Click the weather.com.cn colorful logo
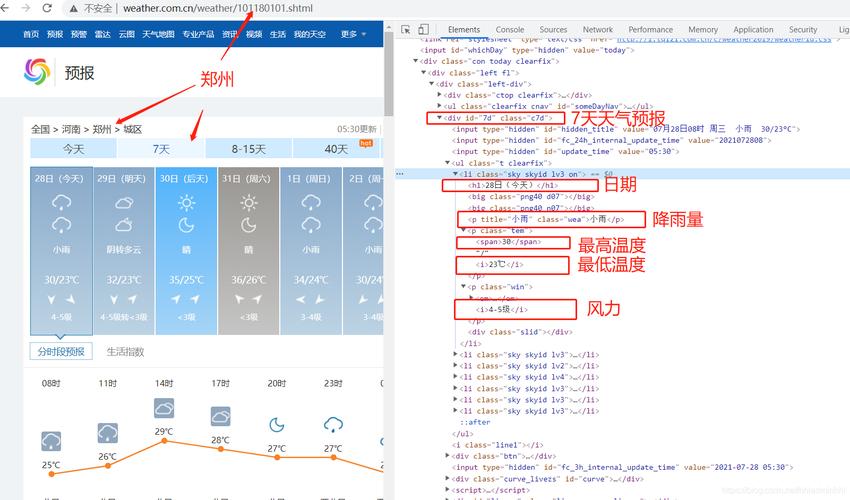The width and height of the screenshot is (850, 500). 37,72
